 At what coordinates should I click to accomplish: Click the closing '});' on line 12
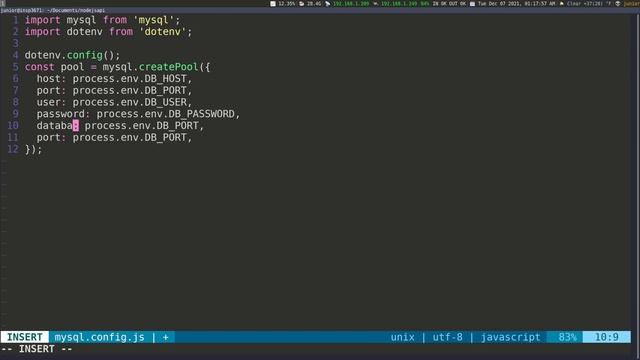pos(33,149)
